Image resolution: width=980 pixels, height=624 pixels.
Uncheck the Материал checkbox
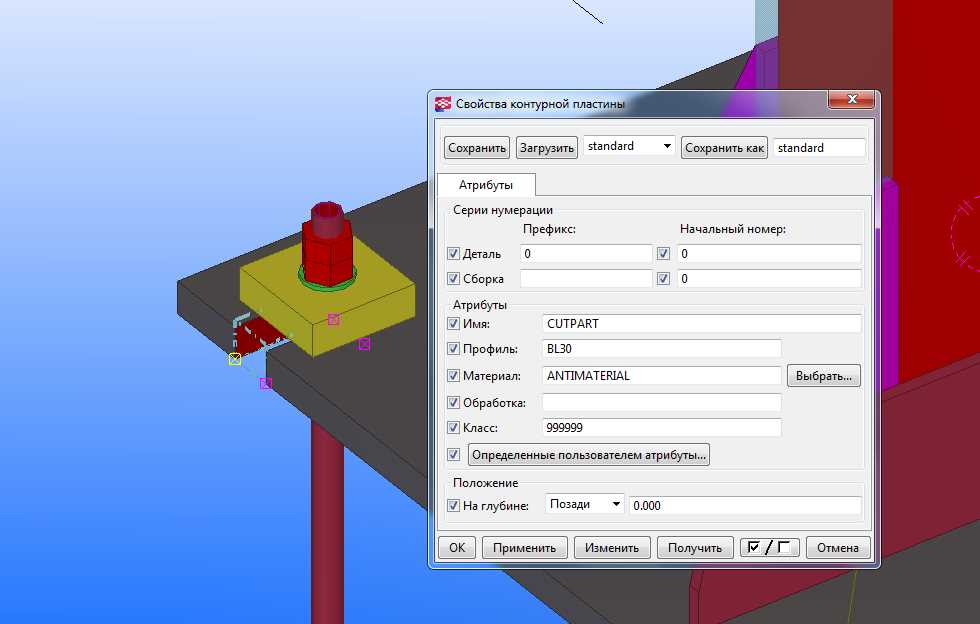(x=454, y=376)
